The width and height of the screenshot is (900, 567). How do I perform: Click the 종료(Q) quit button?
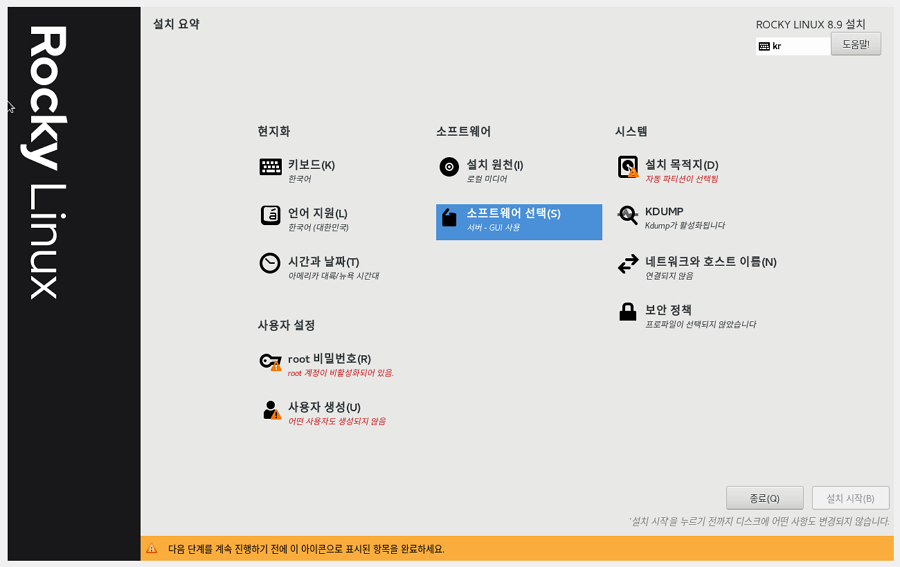coord(765,498)
